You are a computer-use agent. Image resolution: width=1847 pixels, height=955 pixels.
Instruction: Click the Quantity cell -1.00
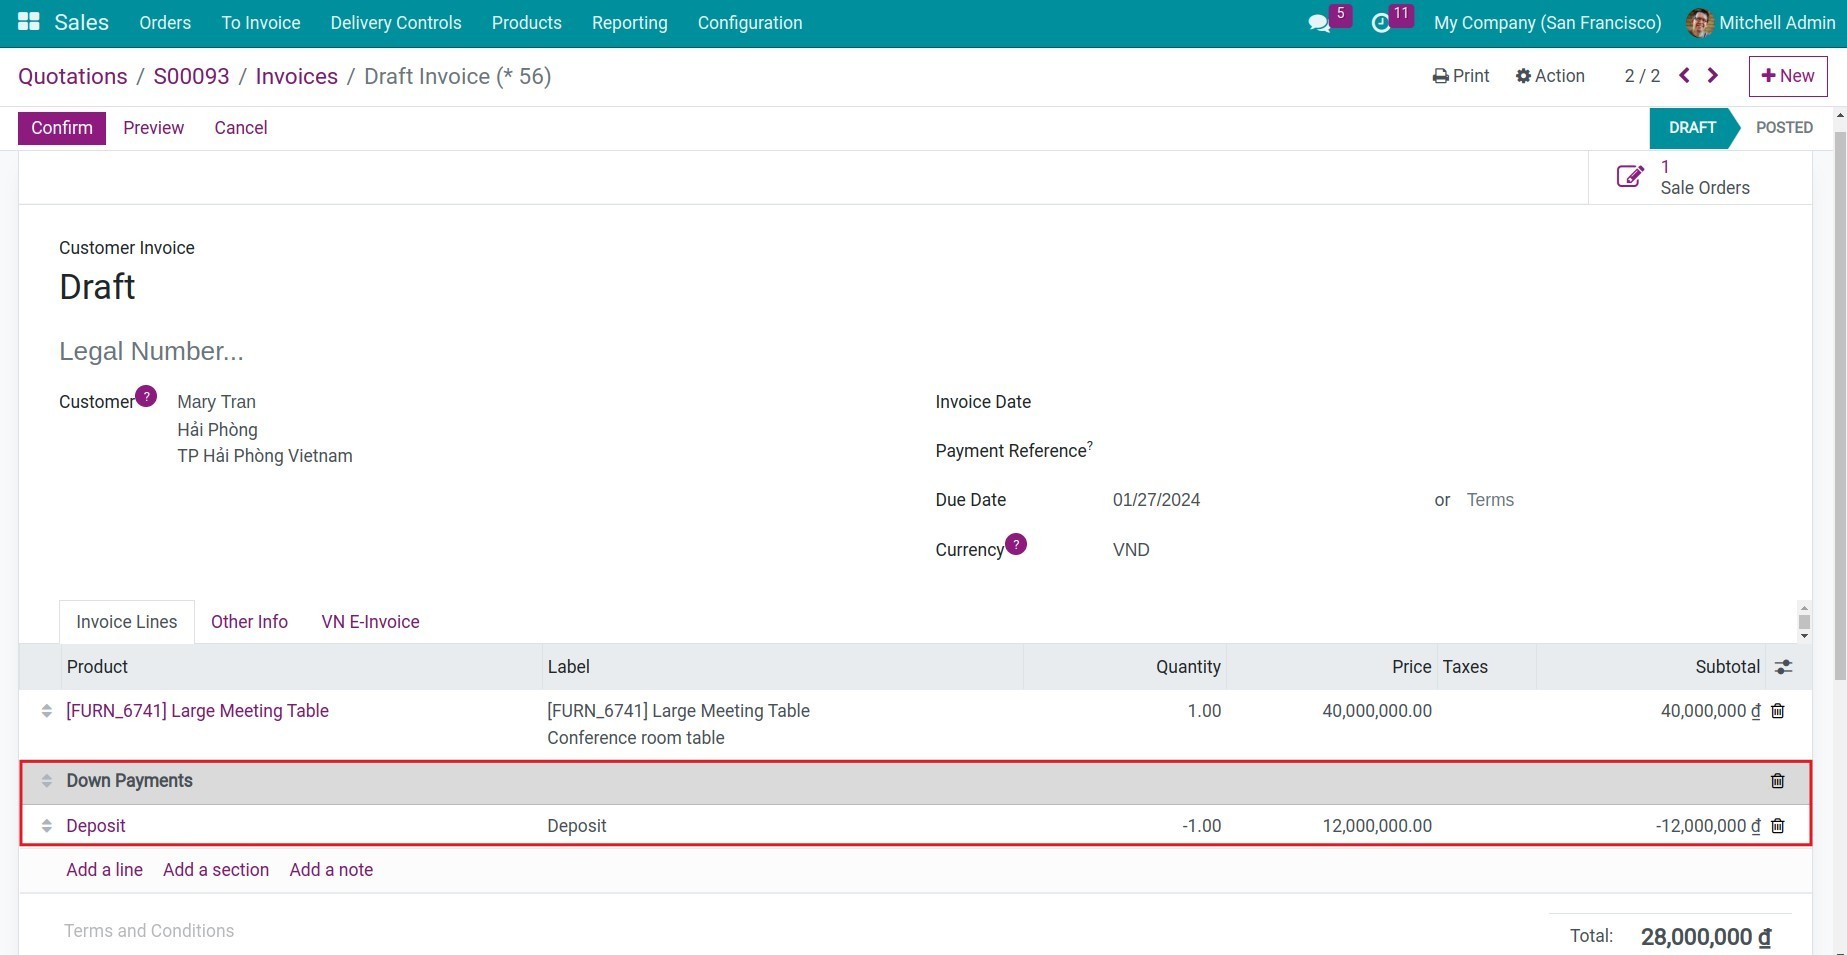[x=1201, y=826]
